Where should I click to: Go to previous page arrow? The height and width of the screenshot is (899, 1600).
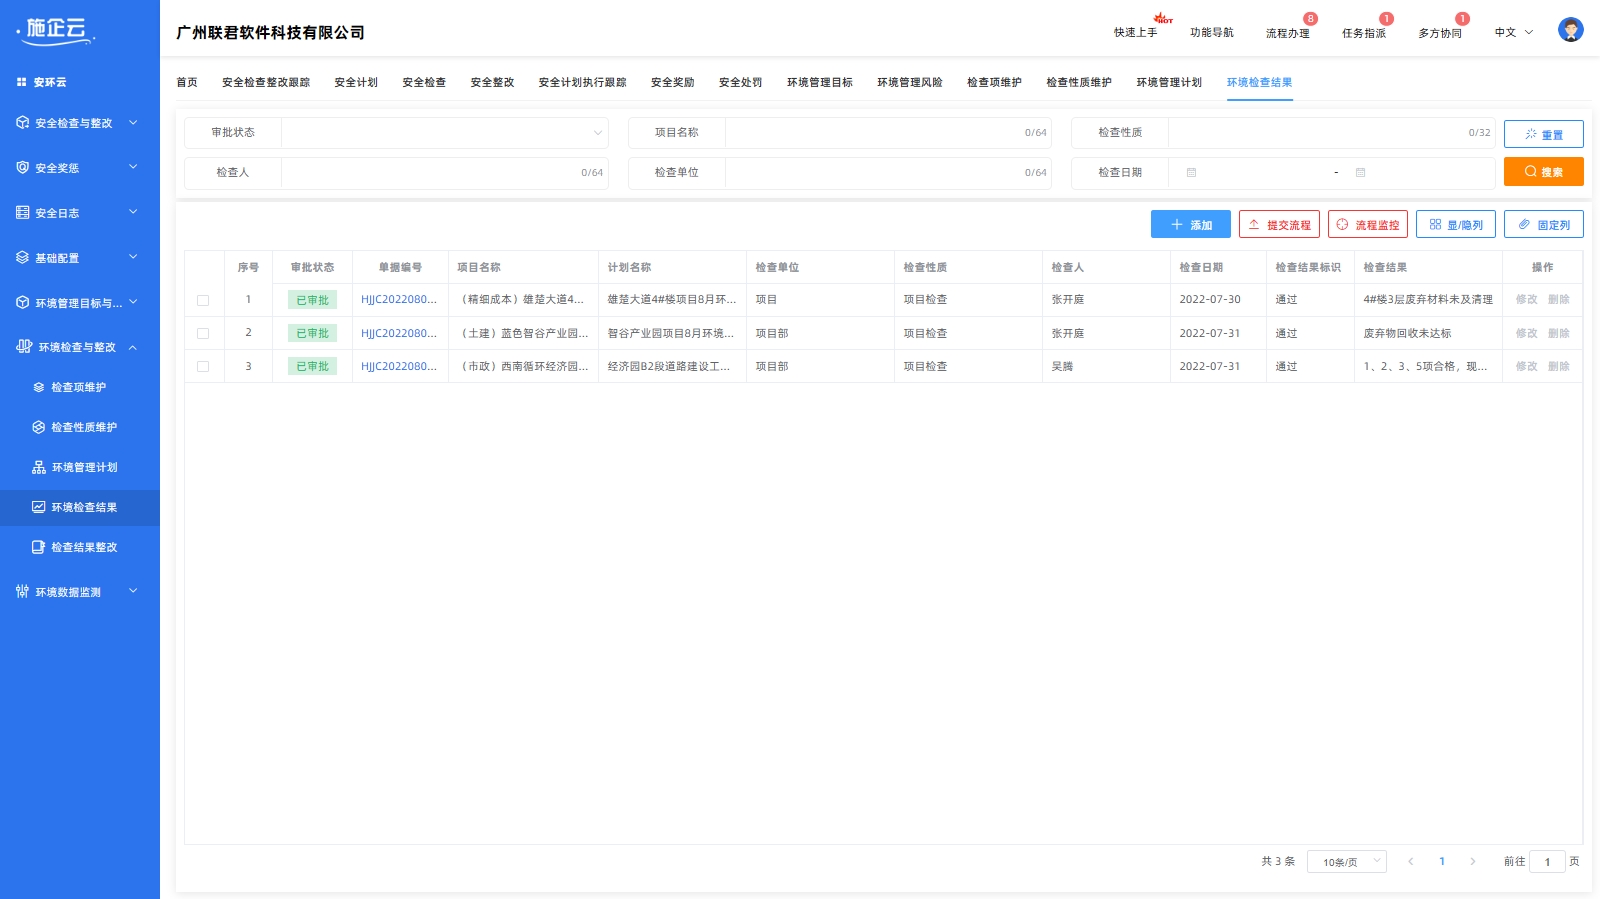tap(1411, 862)
